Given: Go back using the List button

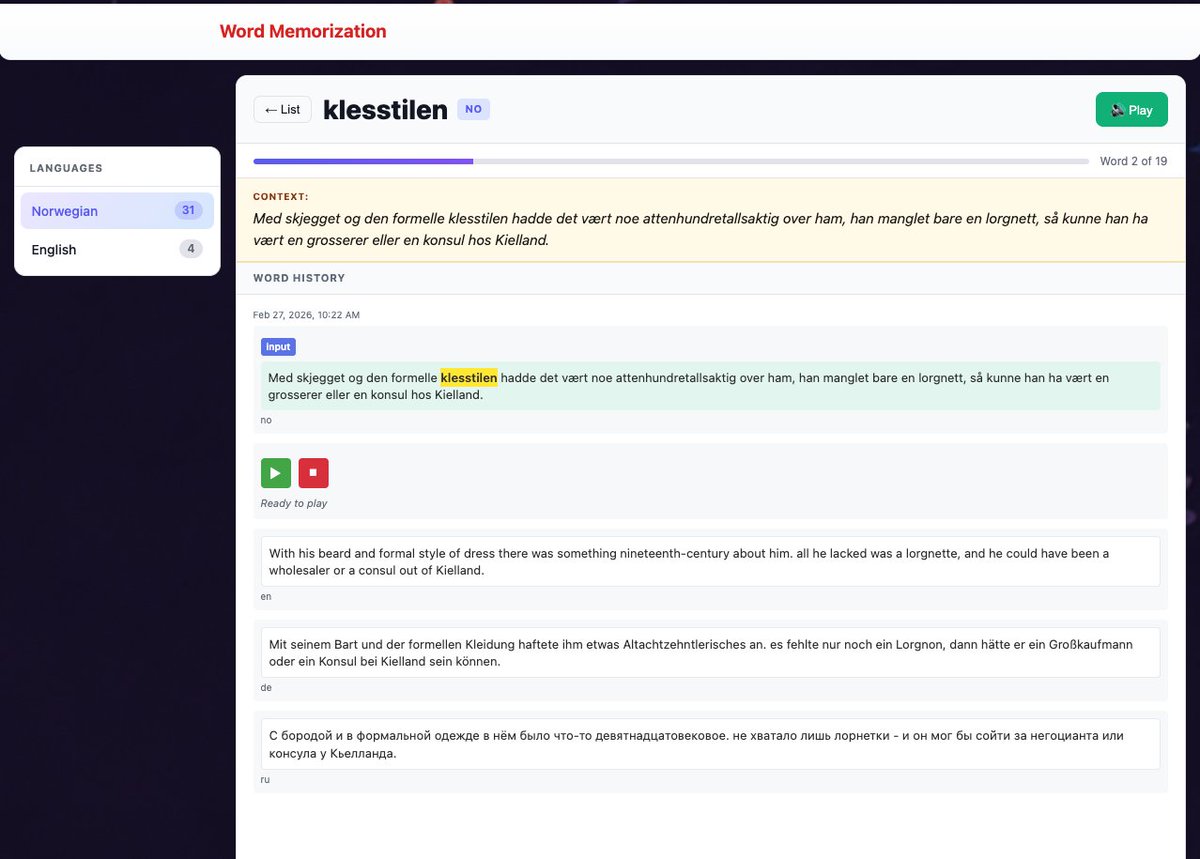Looking at the screenshot, I should (283, 110).
